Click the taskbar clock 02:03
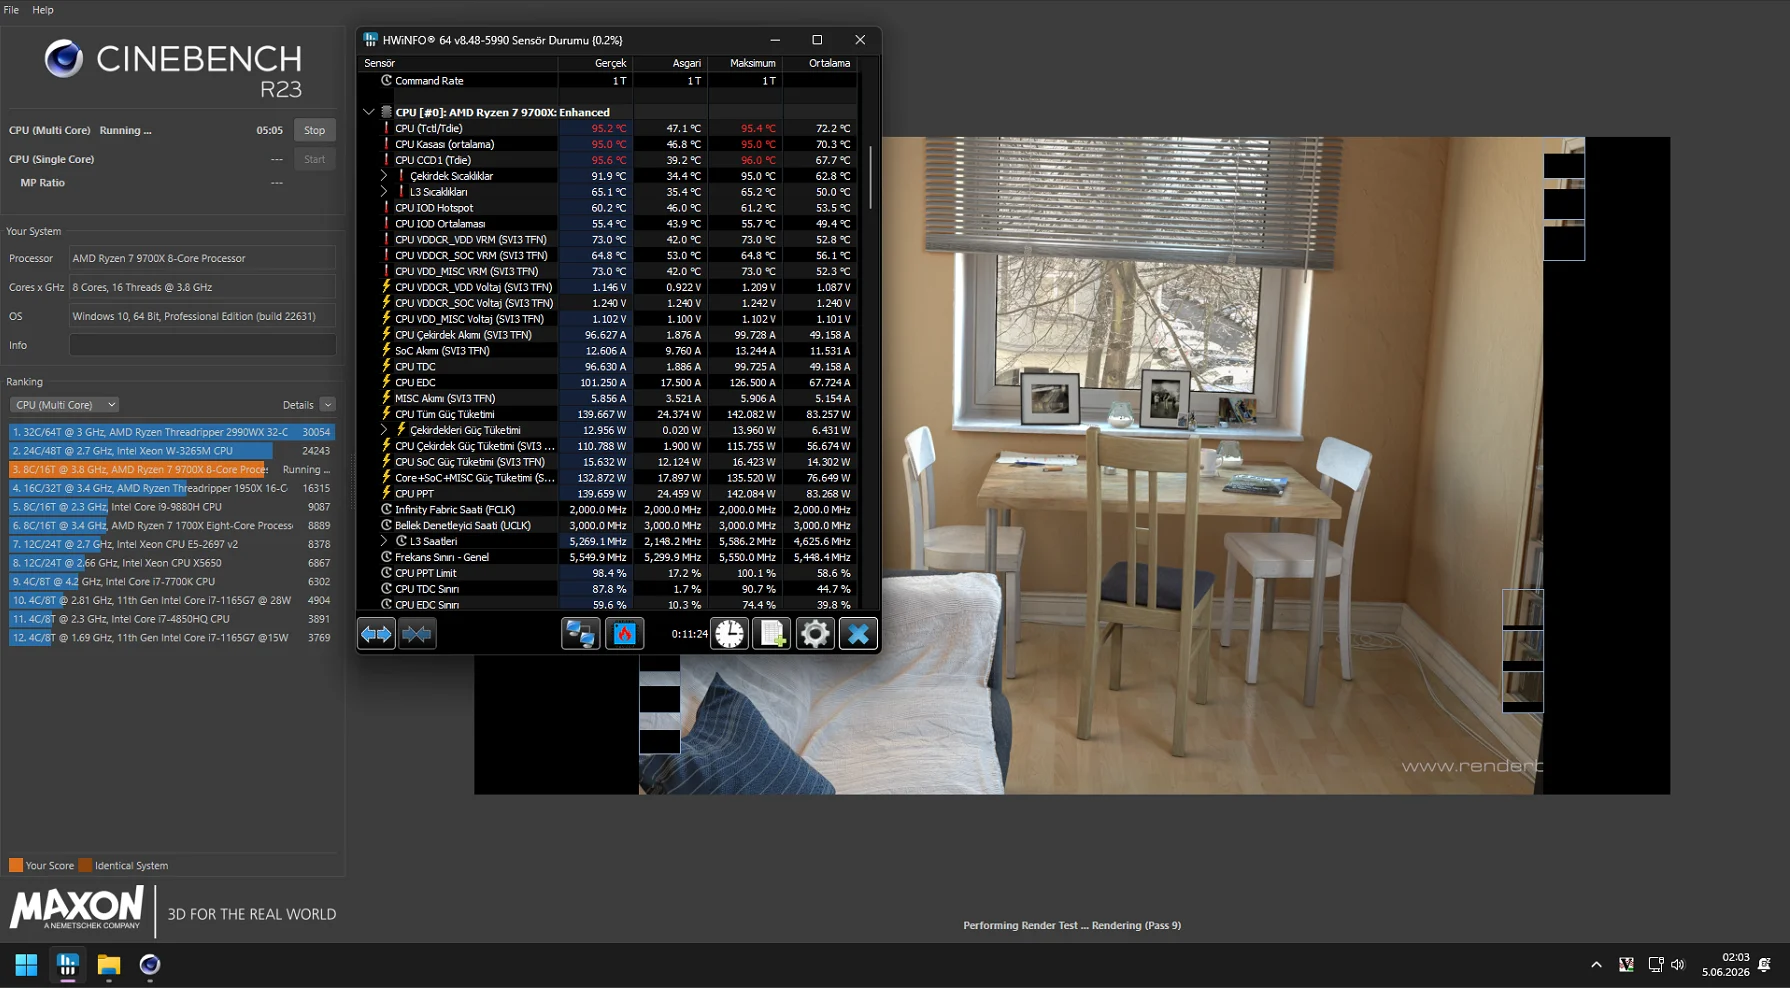This screenshot has height=988, width=1790. point(1736,957)
